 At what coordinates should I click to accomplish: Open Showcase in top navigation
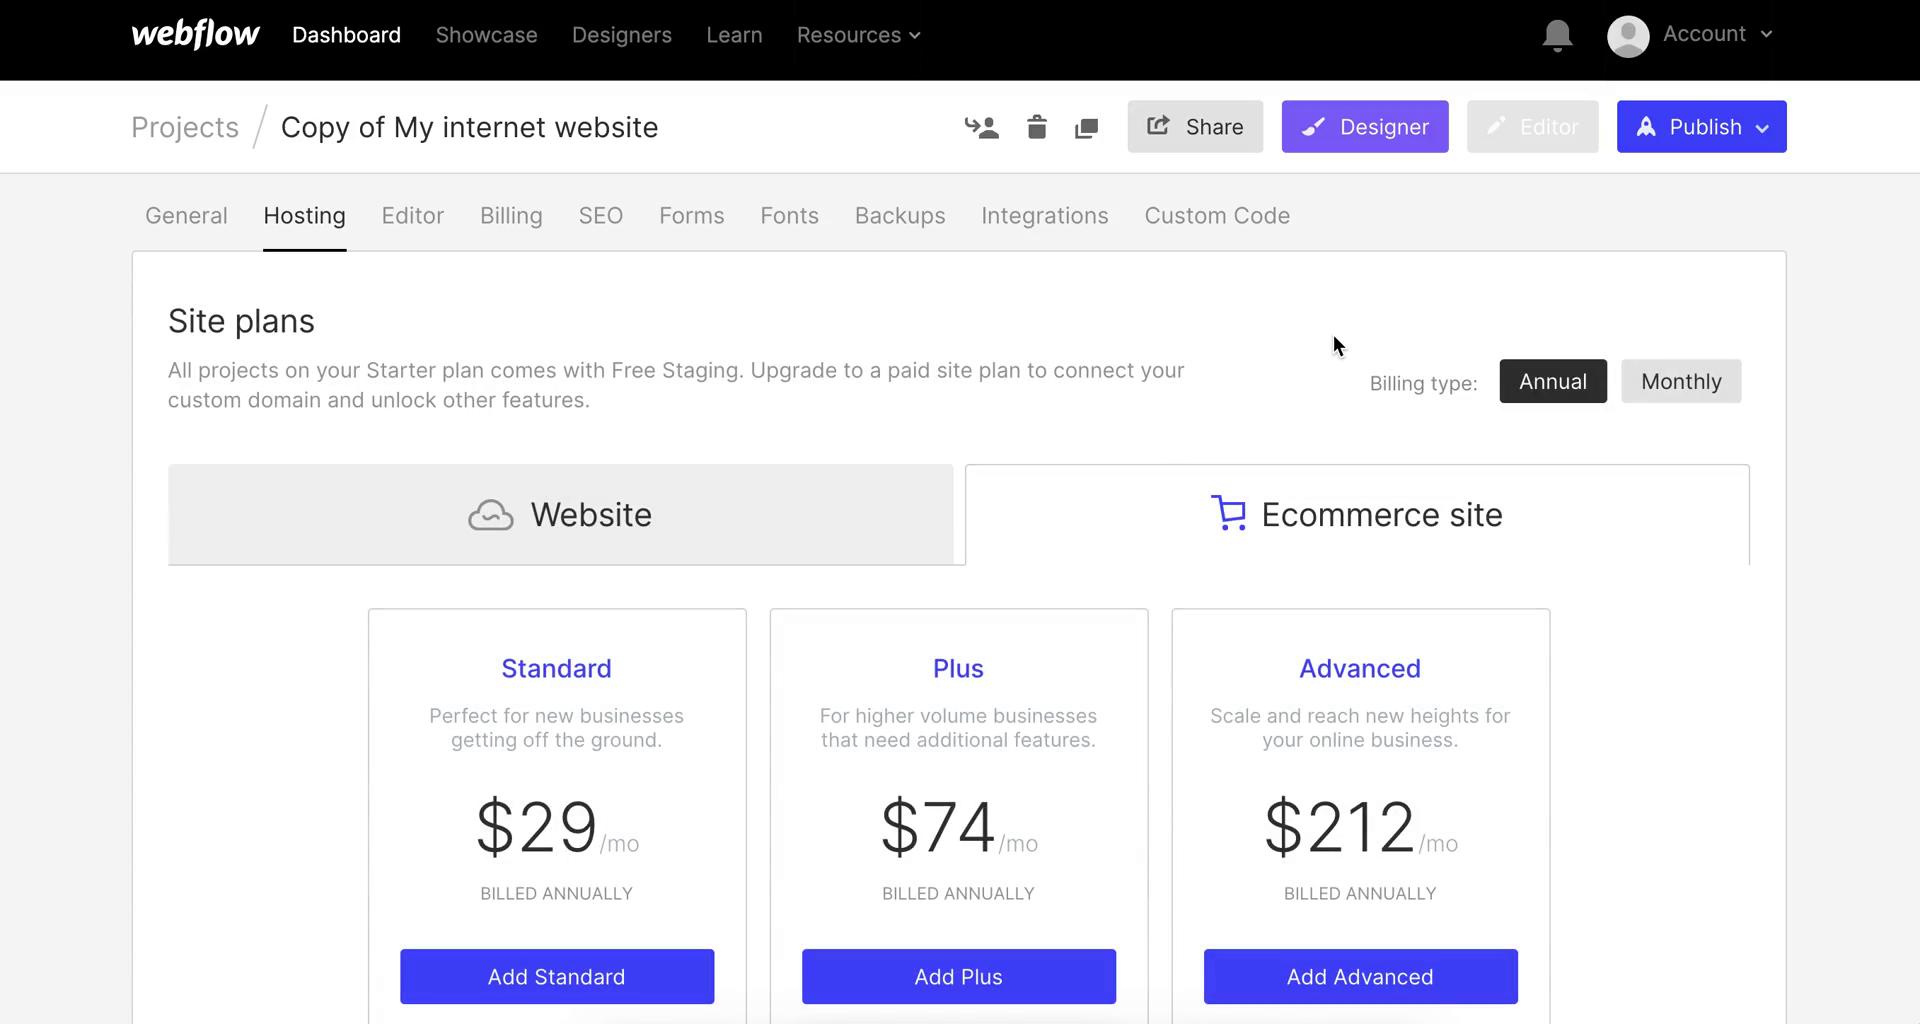[486, 35]
